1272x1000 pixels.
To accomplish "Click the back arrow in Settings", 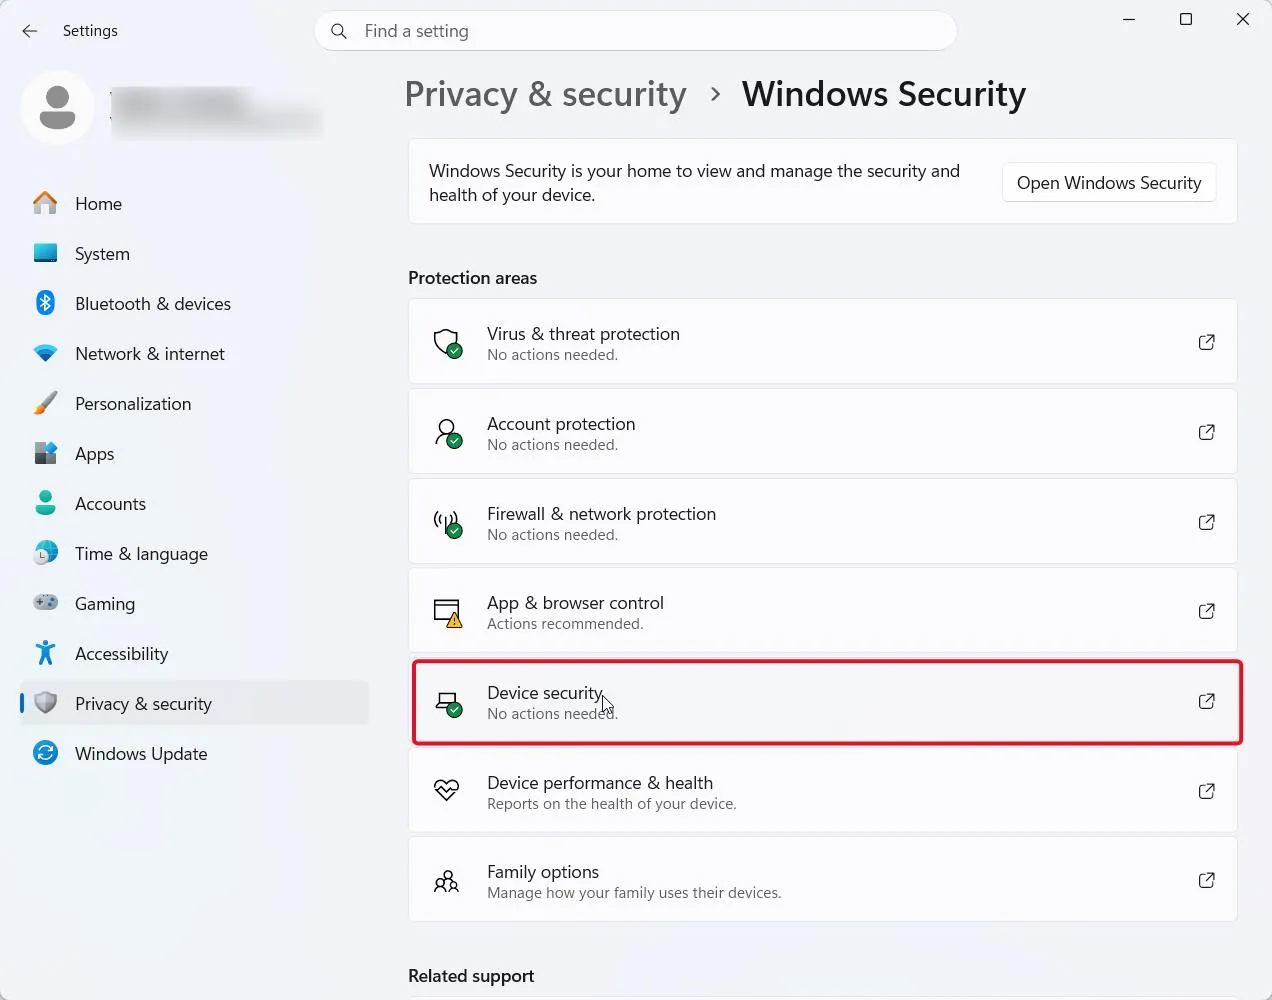I will click(x=30, y=31).
